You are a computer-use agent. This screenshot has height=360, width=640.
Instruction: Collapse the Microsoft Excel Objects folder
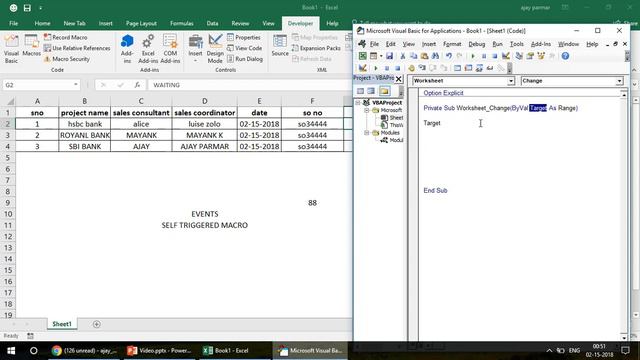pyautogui.click(x=367, y=110)
